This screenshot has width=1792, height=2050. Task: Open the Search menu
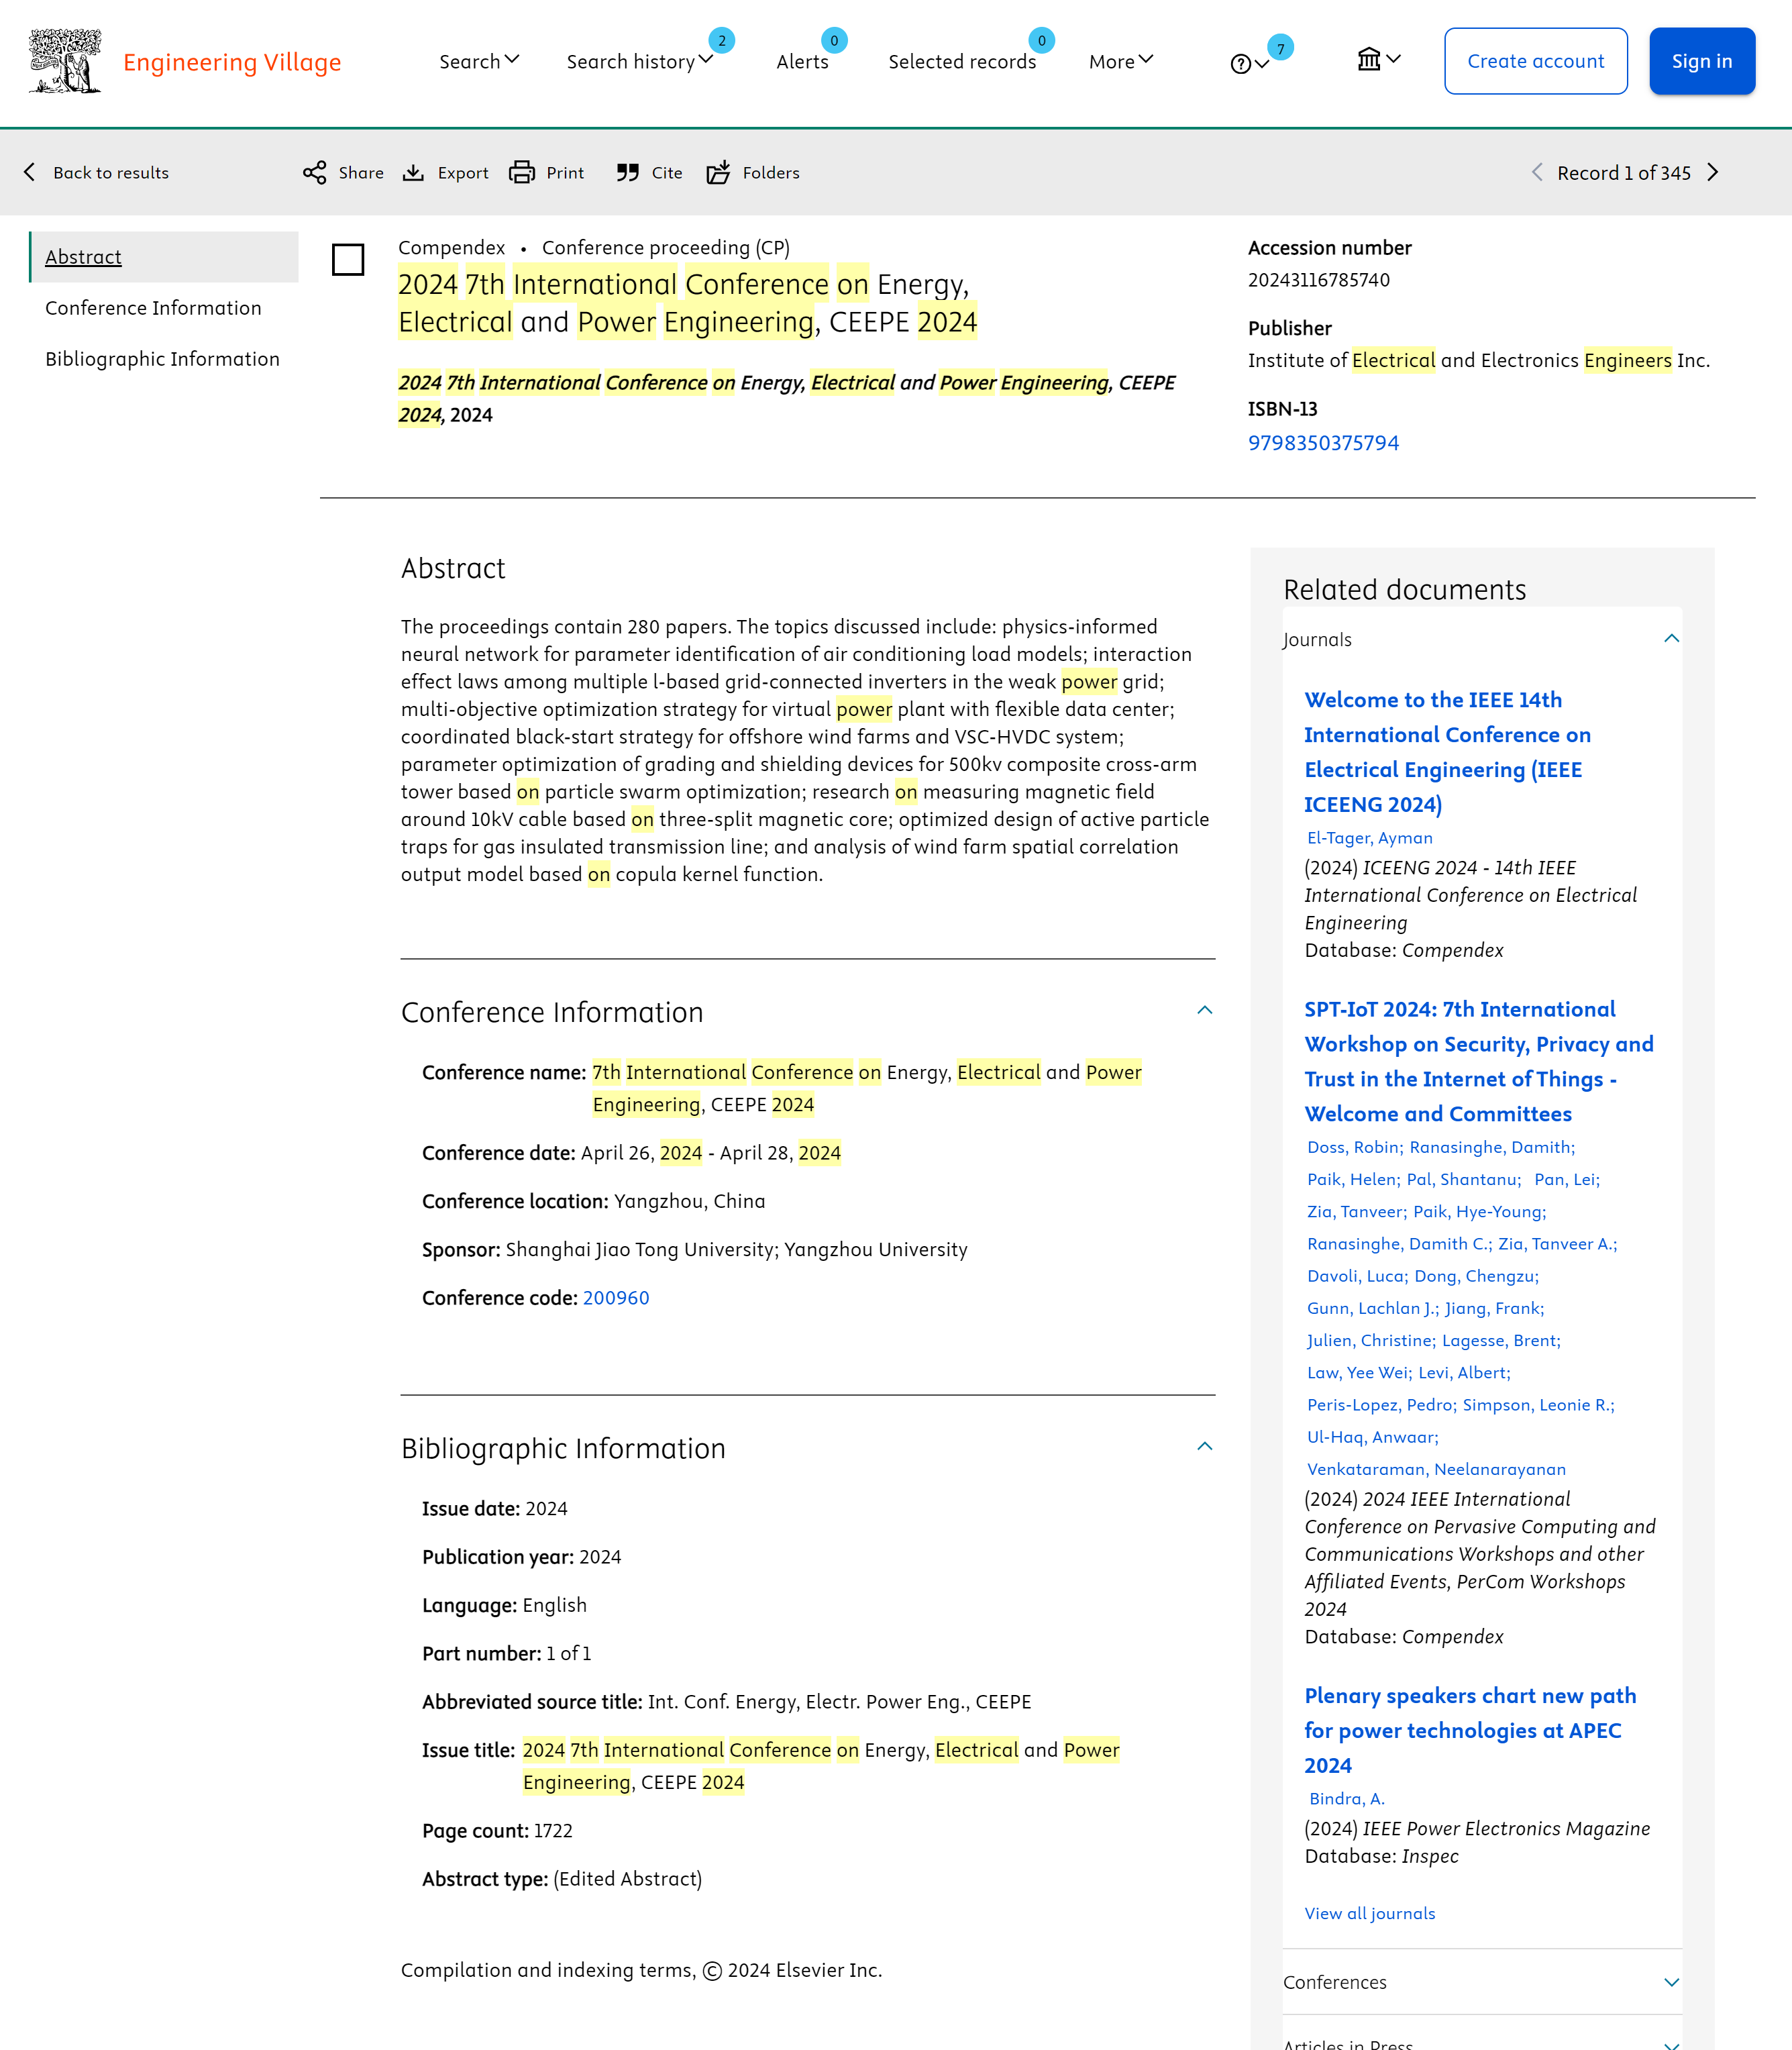pyautogui.click(x=479, y=61)
